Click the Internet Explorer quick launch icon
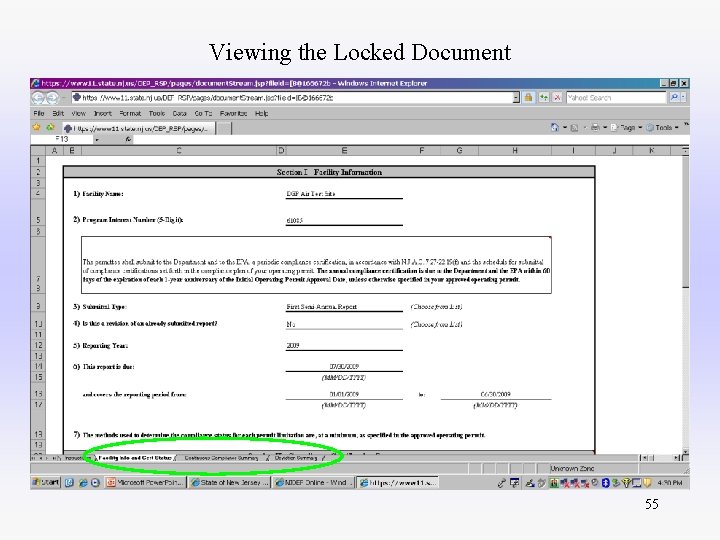This screenshot has height=540, width=720. tap(83, 483)
